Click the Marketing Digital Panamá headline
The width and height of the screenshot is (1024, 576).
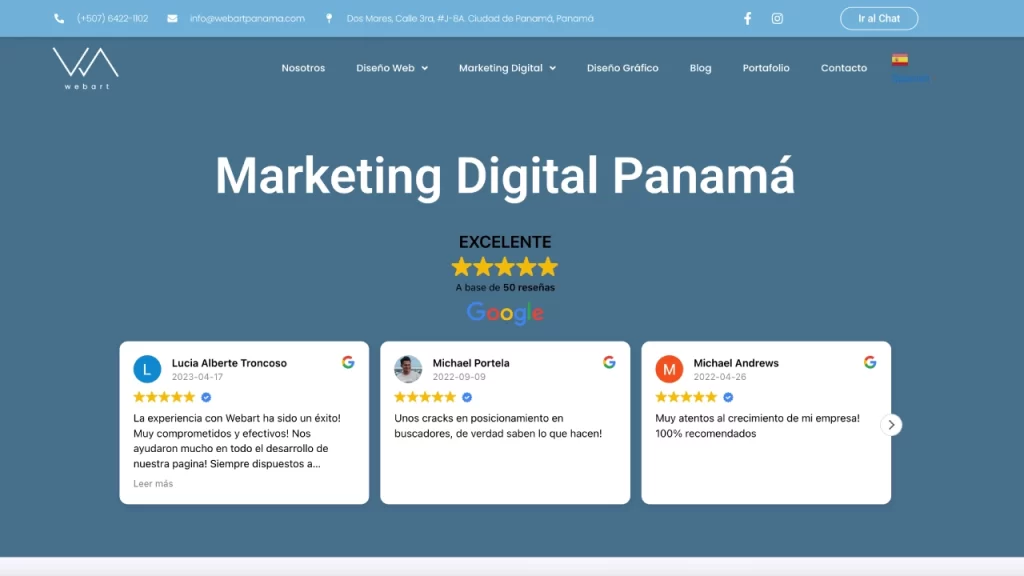(505, 176)
